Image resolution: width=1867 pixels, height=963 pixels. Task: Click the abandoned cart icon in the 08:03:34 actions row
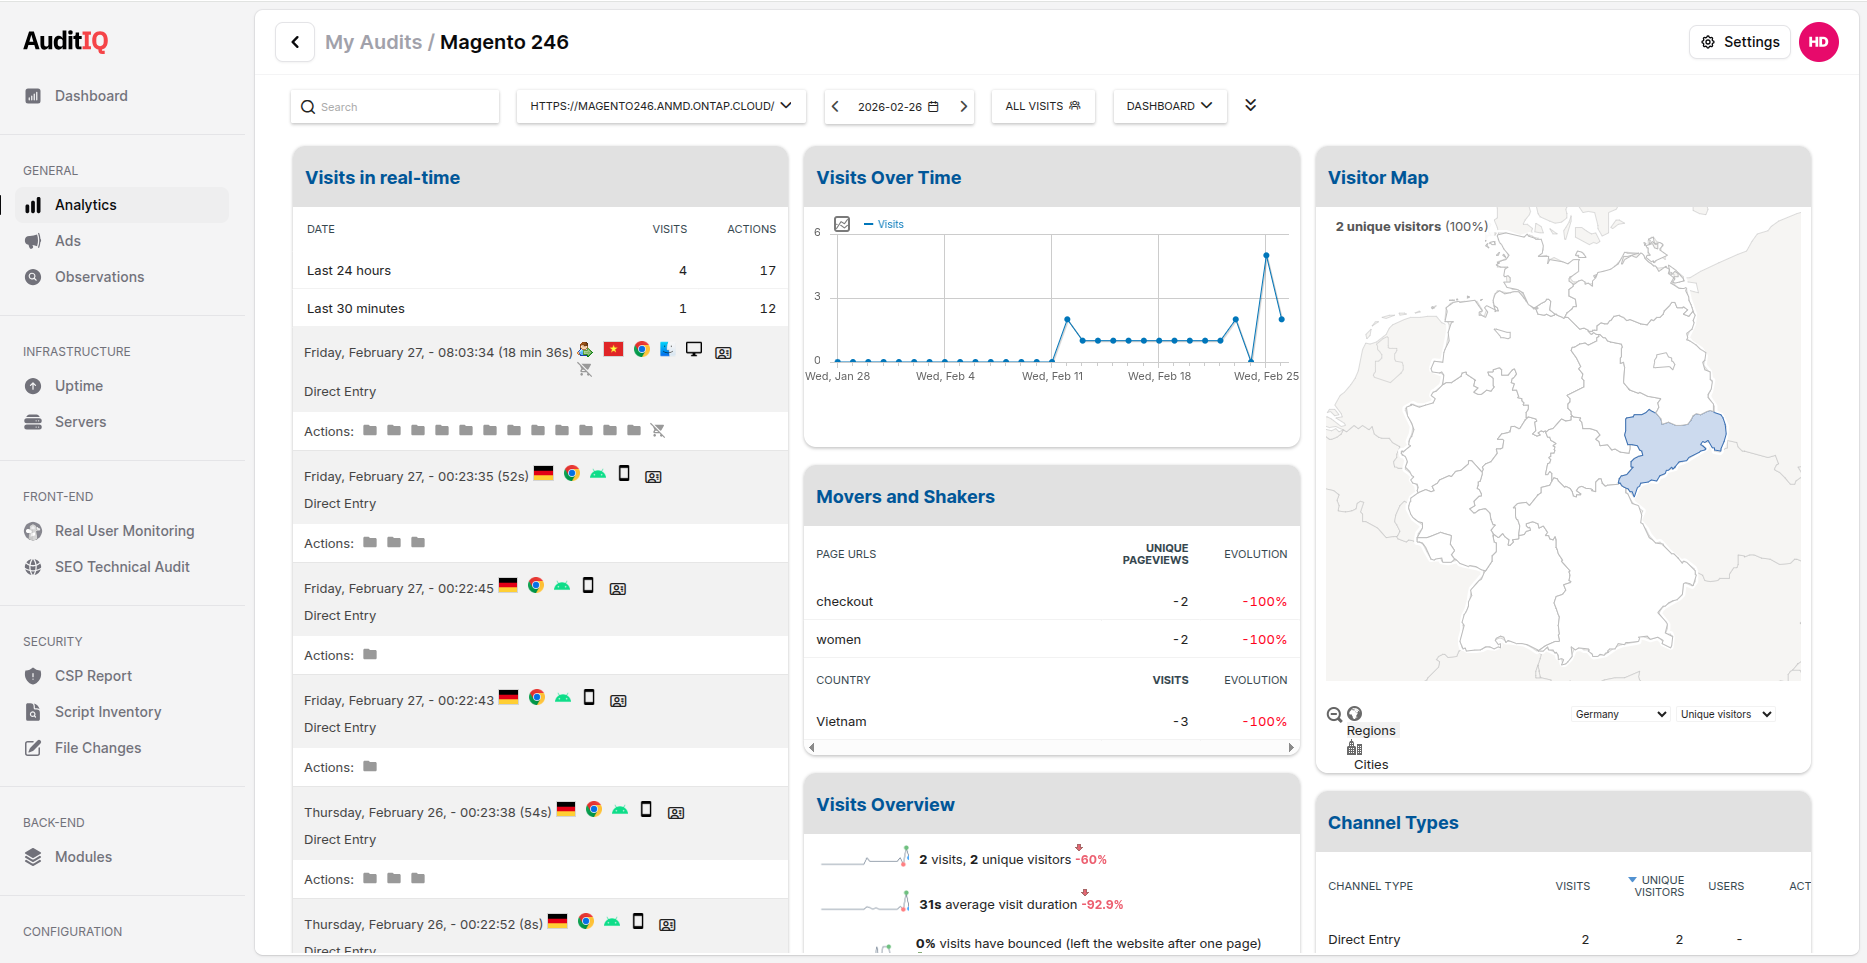pyautogui.click(x=658, y=430)
